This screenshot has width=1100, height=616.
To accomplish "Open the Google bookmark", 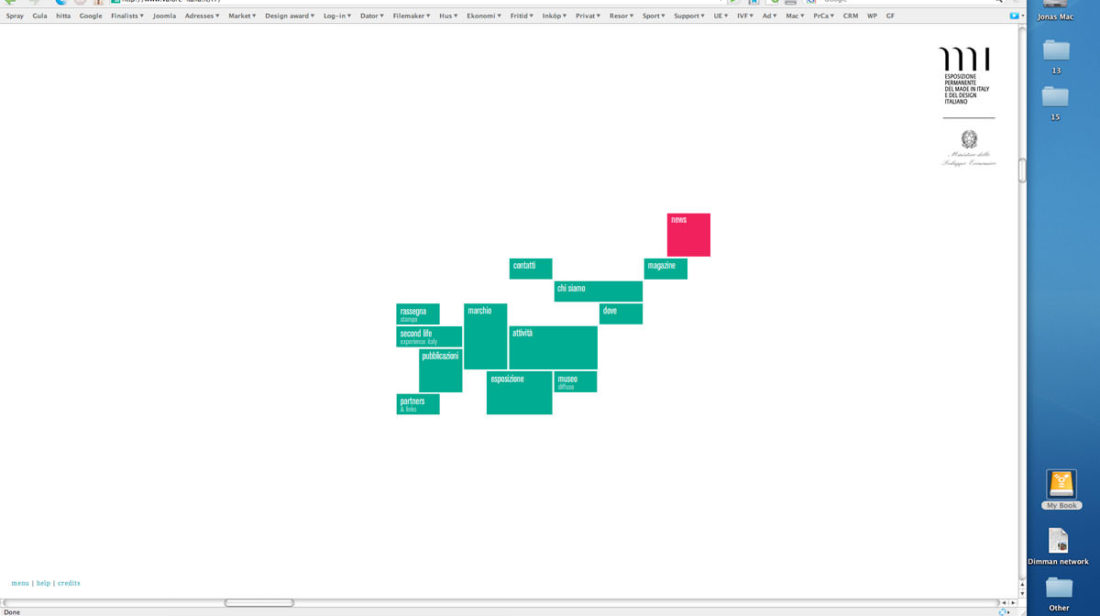I will pyautogui.click(x=90, y=15).
